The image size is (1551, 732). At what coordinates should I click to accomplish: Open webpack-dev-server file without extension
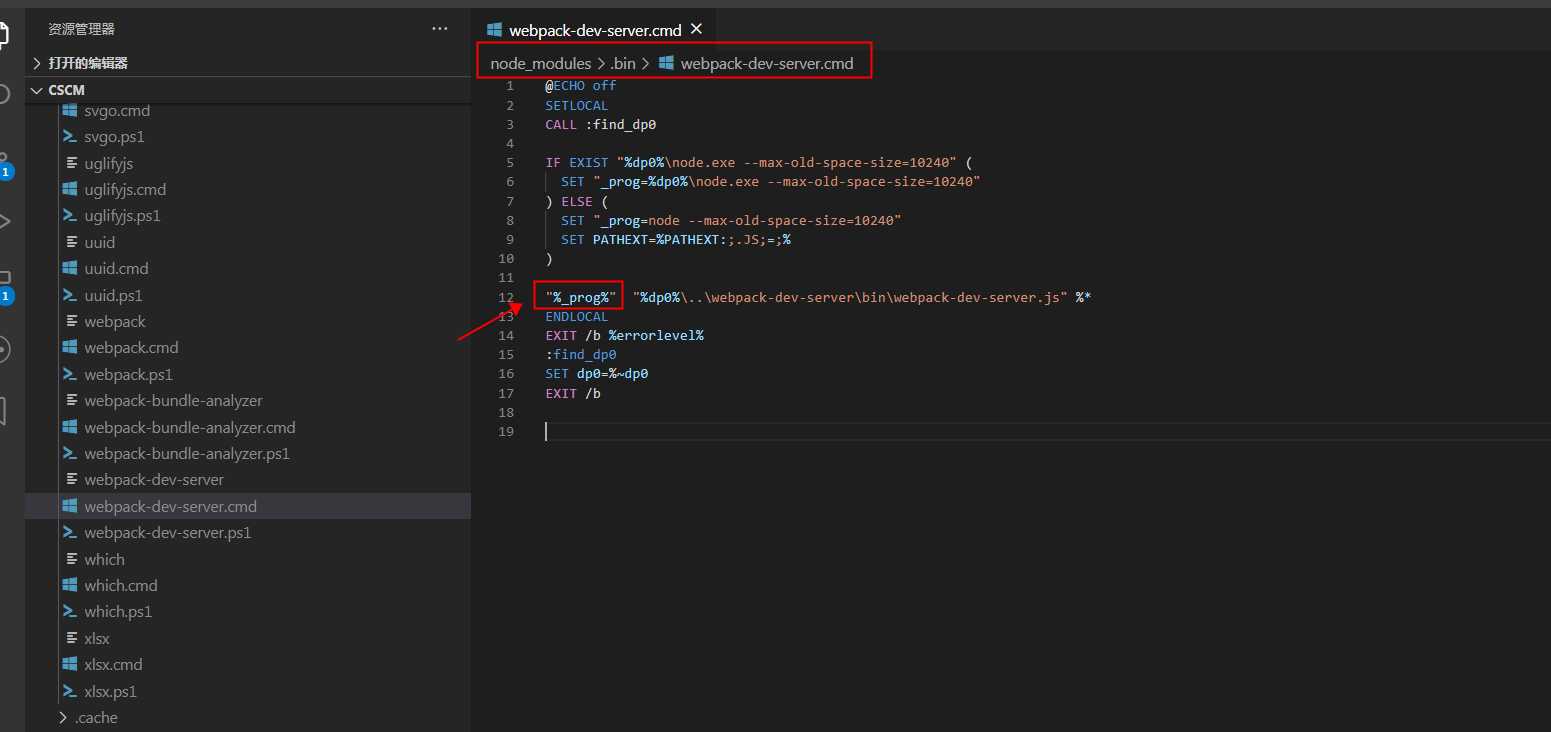154,479
